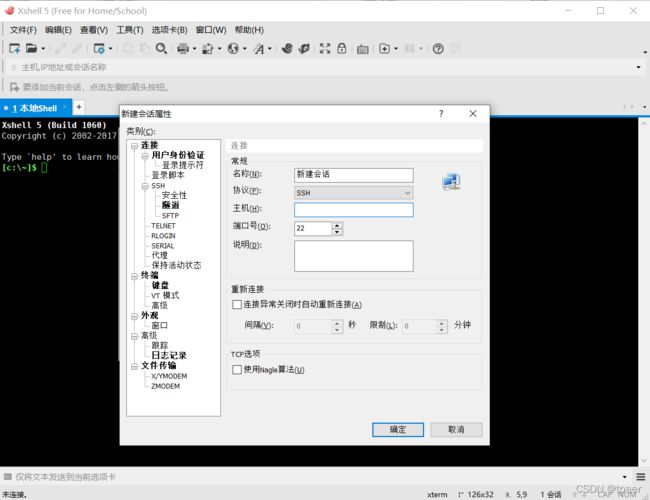This screenshot has width=650, height=500.
Task: Select SFTP in the category tree
Action: (x=170, y=216)
